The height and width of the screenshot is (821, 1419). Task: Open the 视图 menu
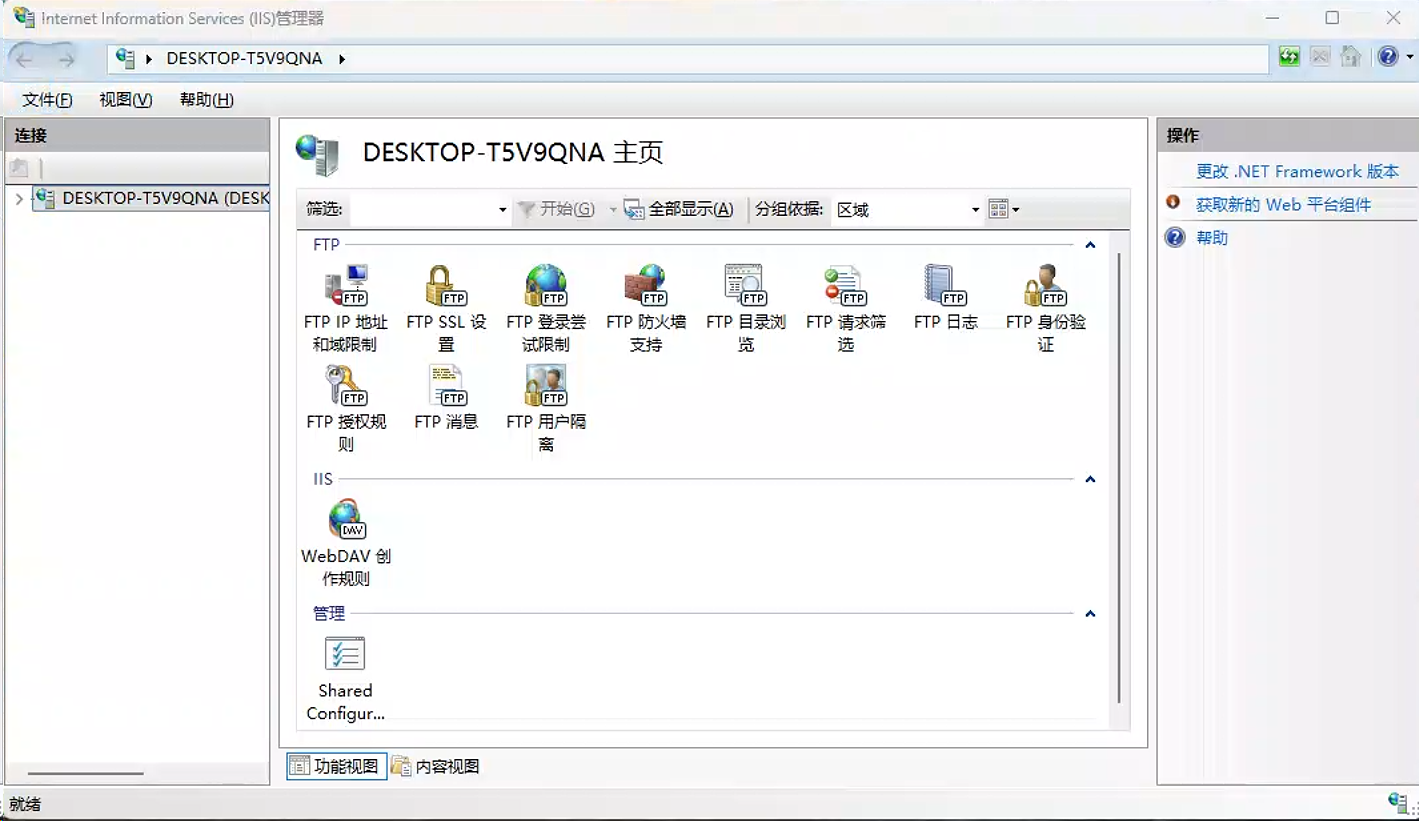click(125, 100)
